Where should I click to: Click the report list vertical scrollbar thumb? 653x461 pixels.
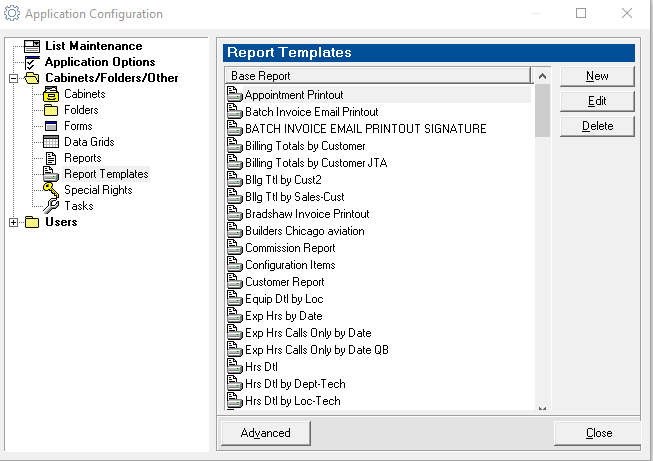[542, 111]
